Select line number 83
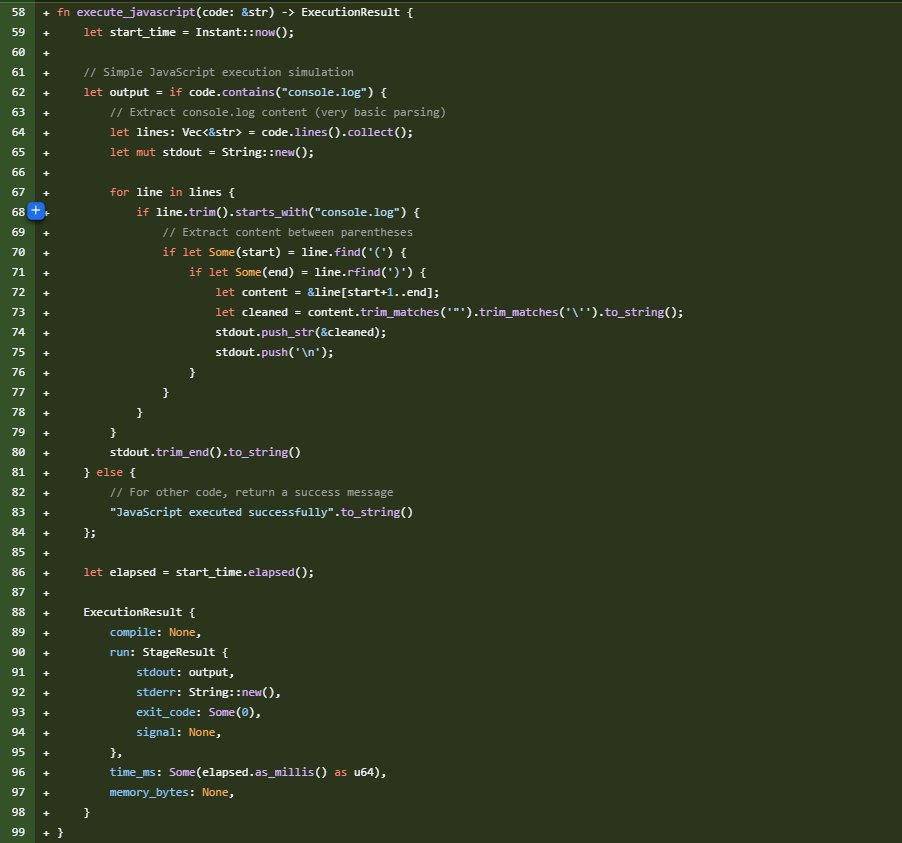Viewport: 902px width, 843px height. click(18, 512)
